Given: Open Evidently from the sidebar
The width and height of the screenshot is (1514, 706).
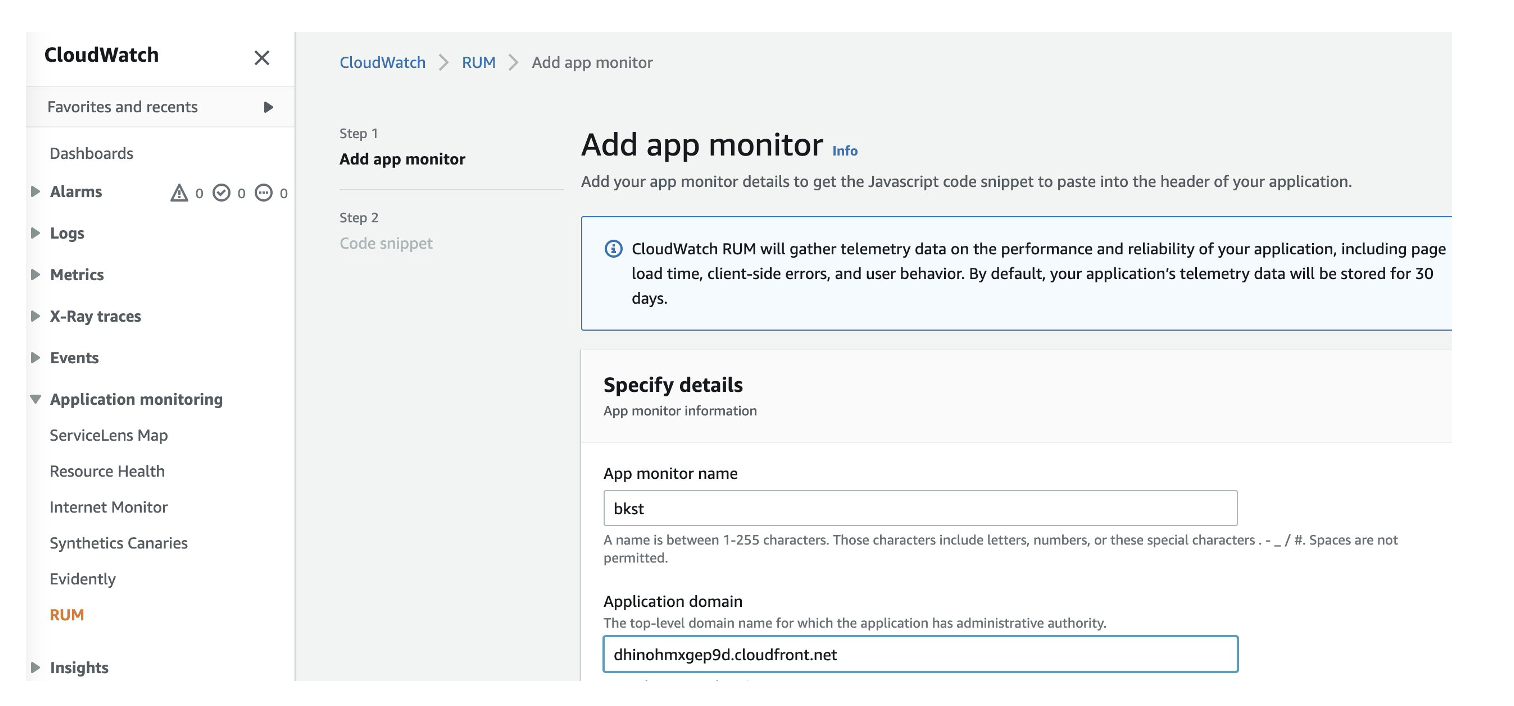Looking at the screenshot, I should (83, 578).
